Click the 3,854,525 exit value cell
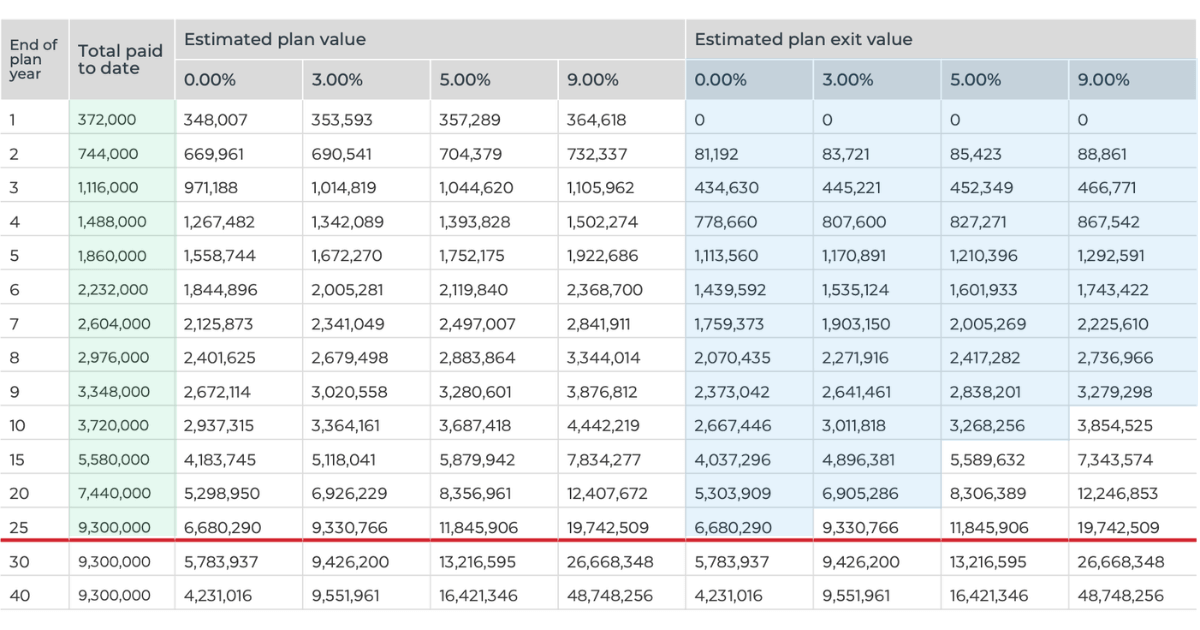This screenshot has width=1200, height=630. point(1115,426)
